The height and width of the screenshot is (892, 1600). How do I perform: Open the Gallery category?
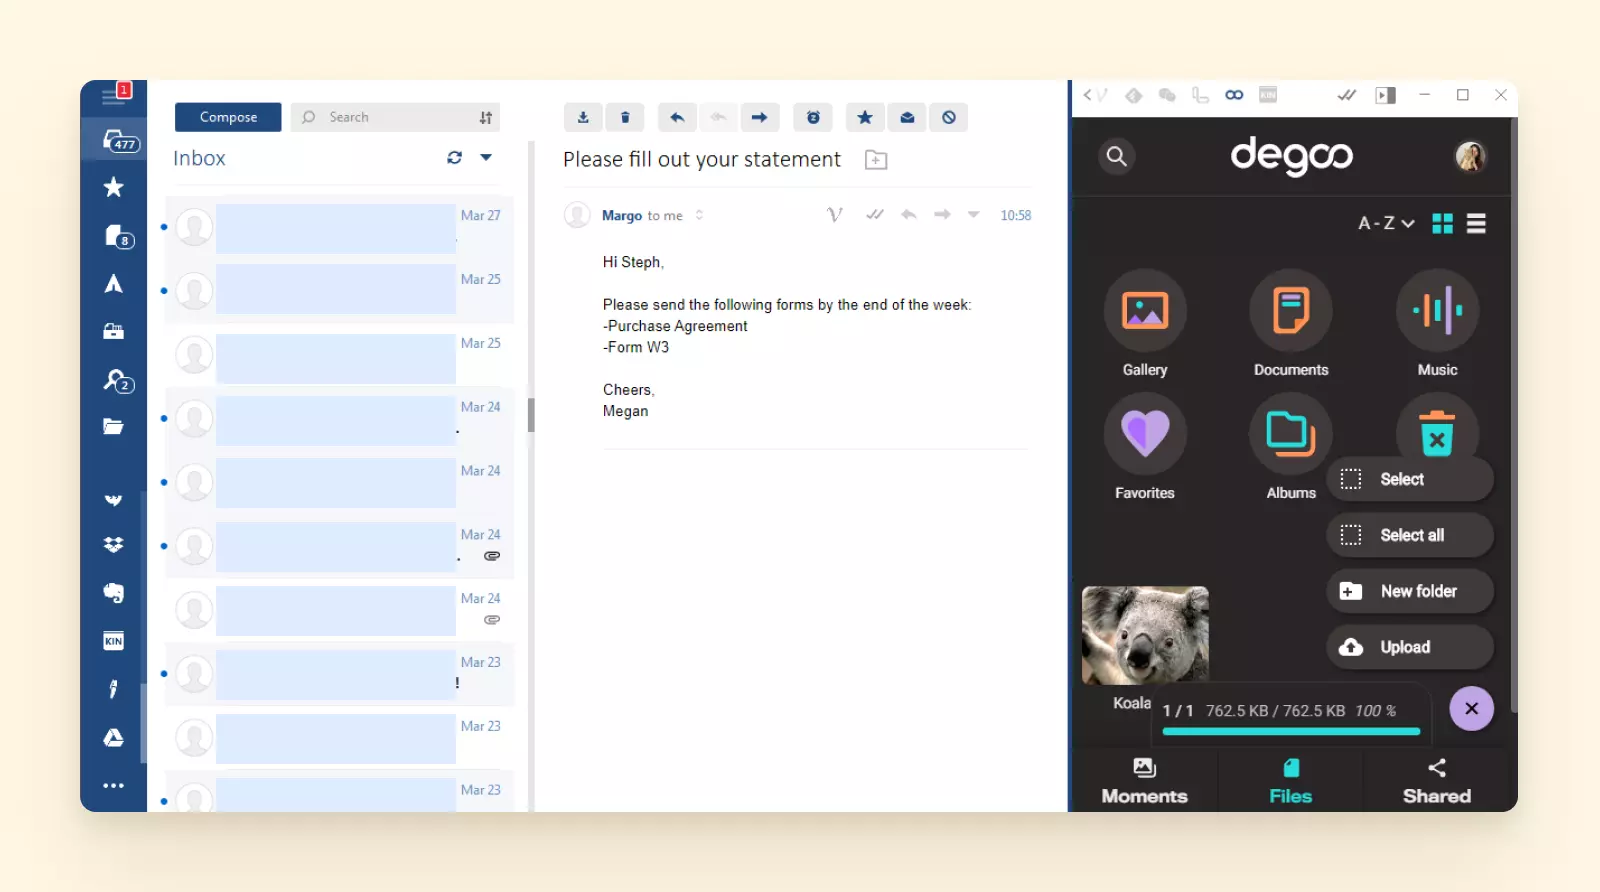click(1145, 323)
